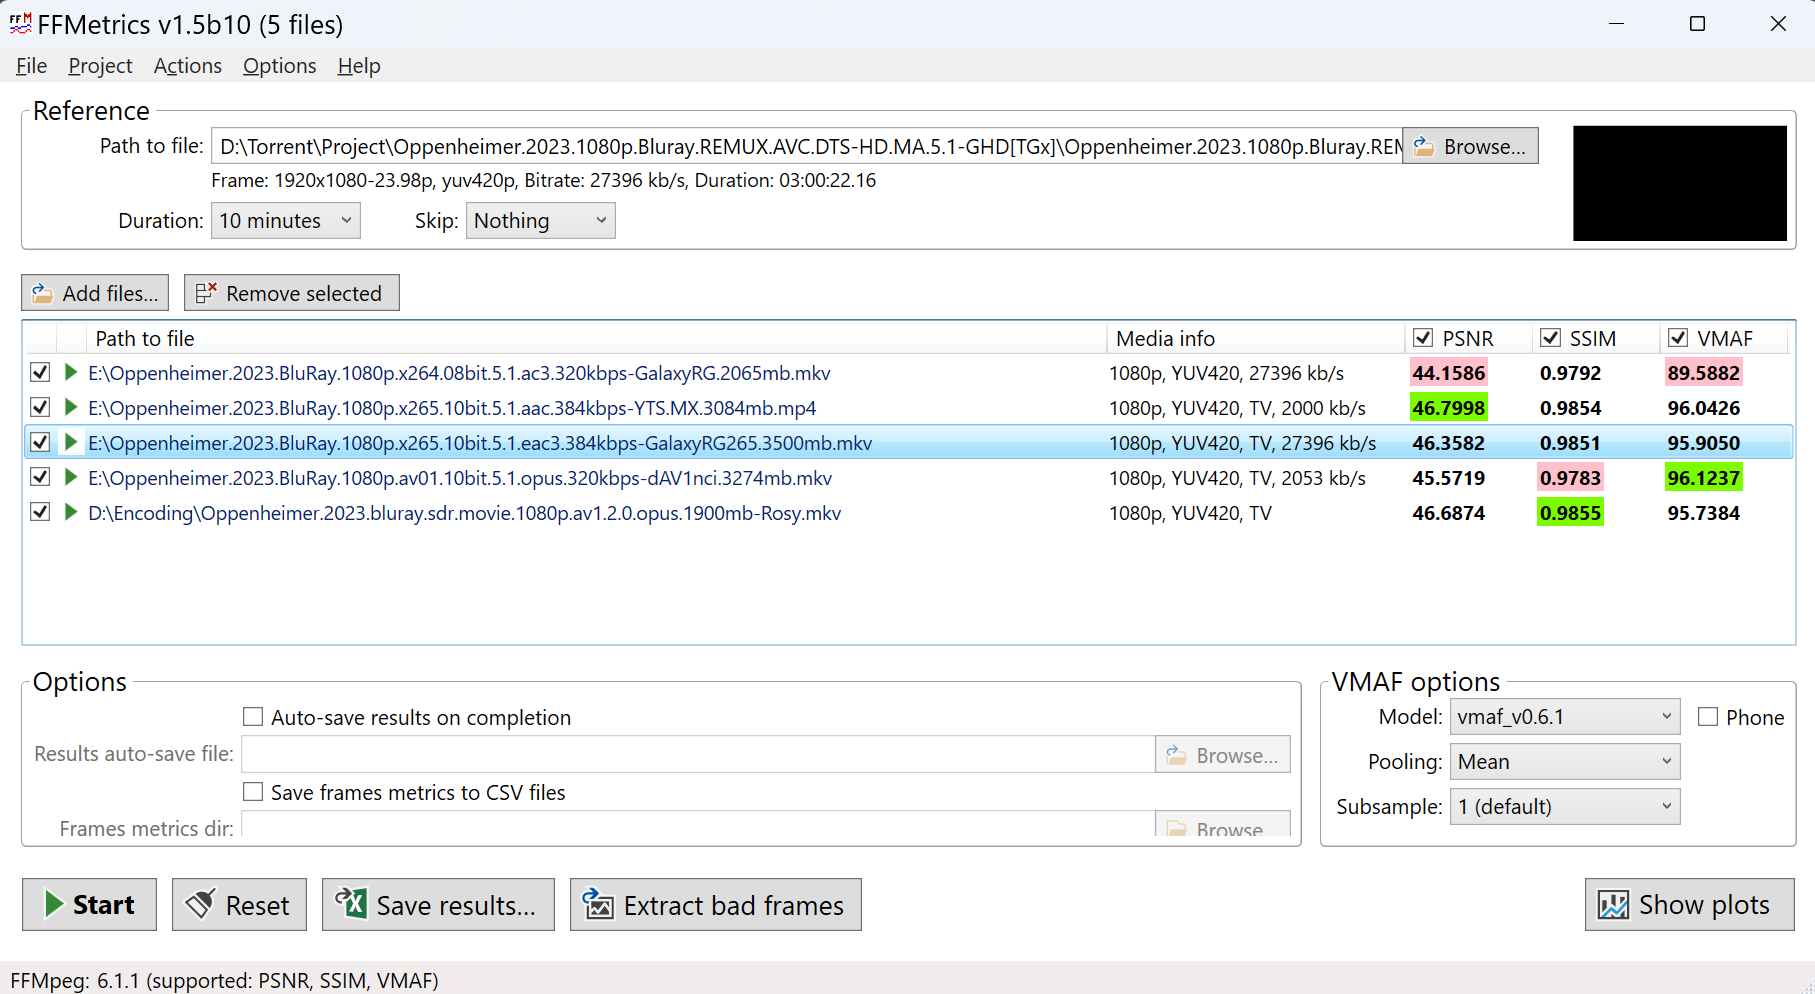Enable the Phone VMAF option

tap(1708, 717)
